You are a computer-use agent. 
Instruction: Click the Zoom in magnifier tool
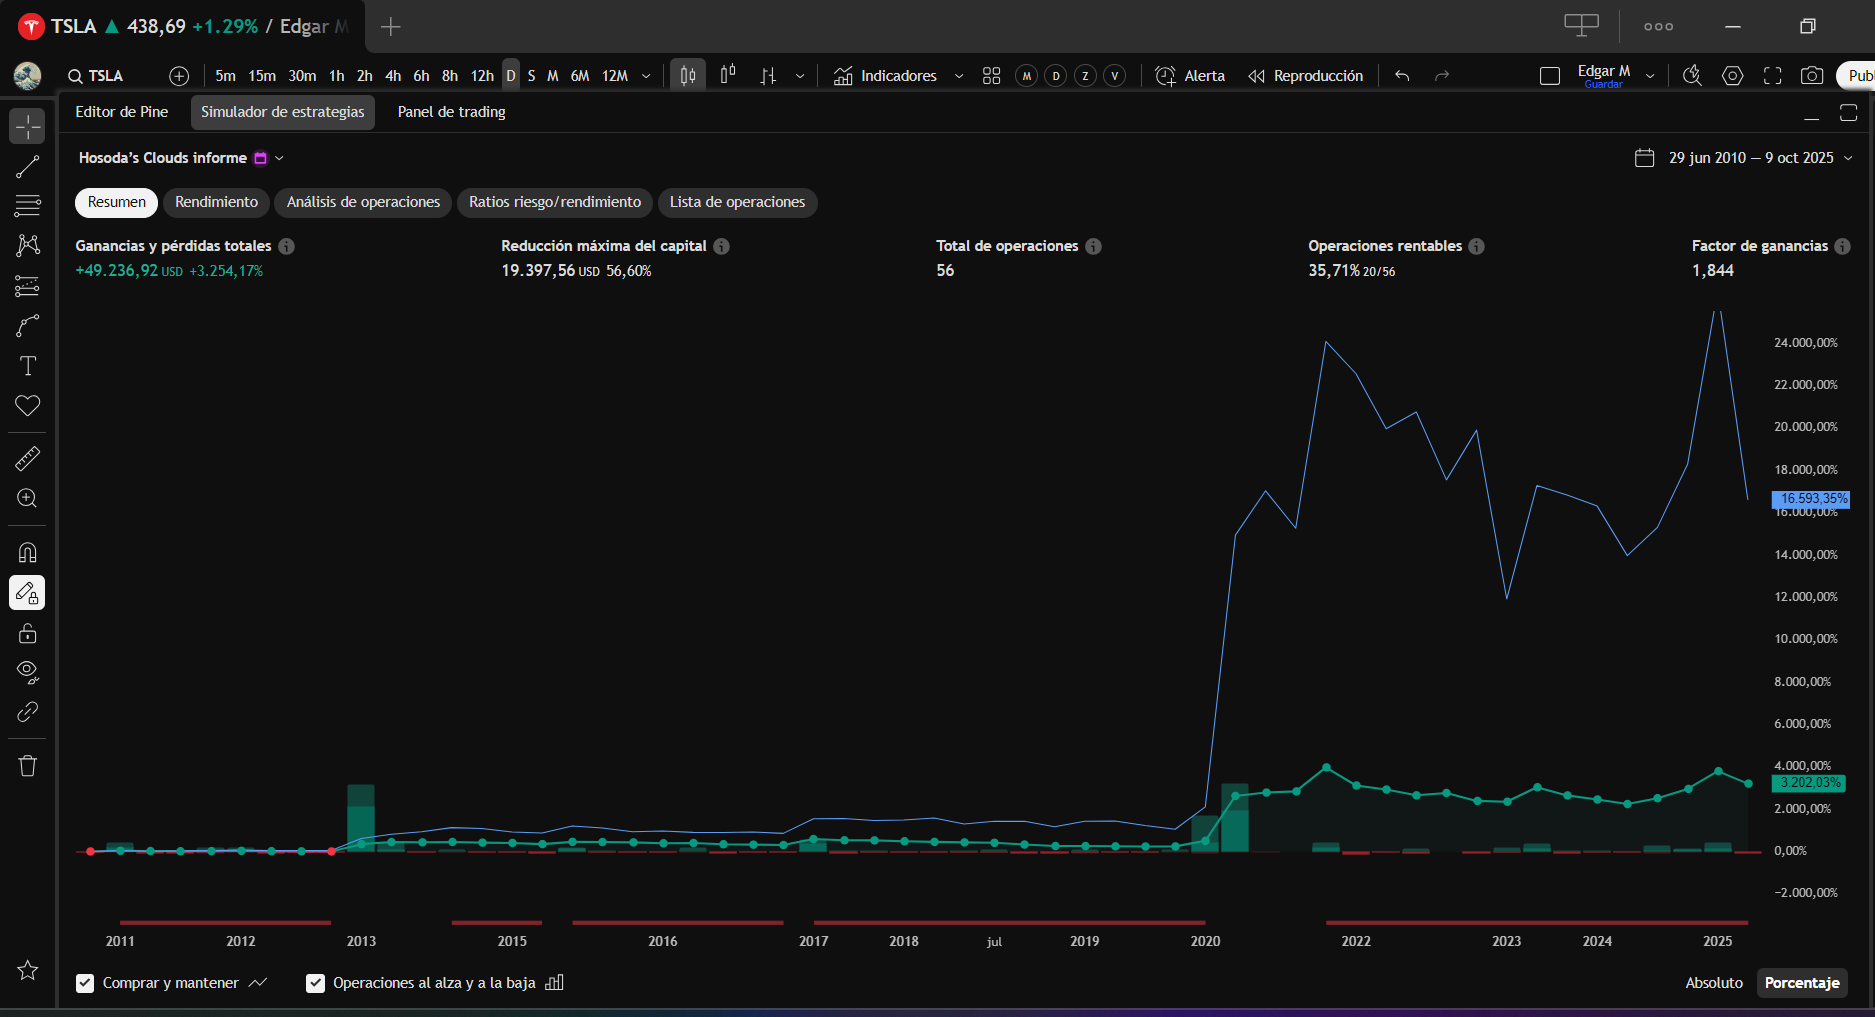27,499
